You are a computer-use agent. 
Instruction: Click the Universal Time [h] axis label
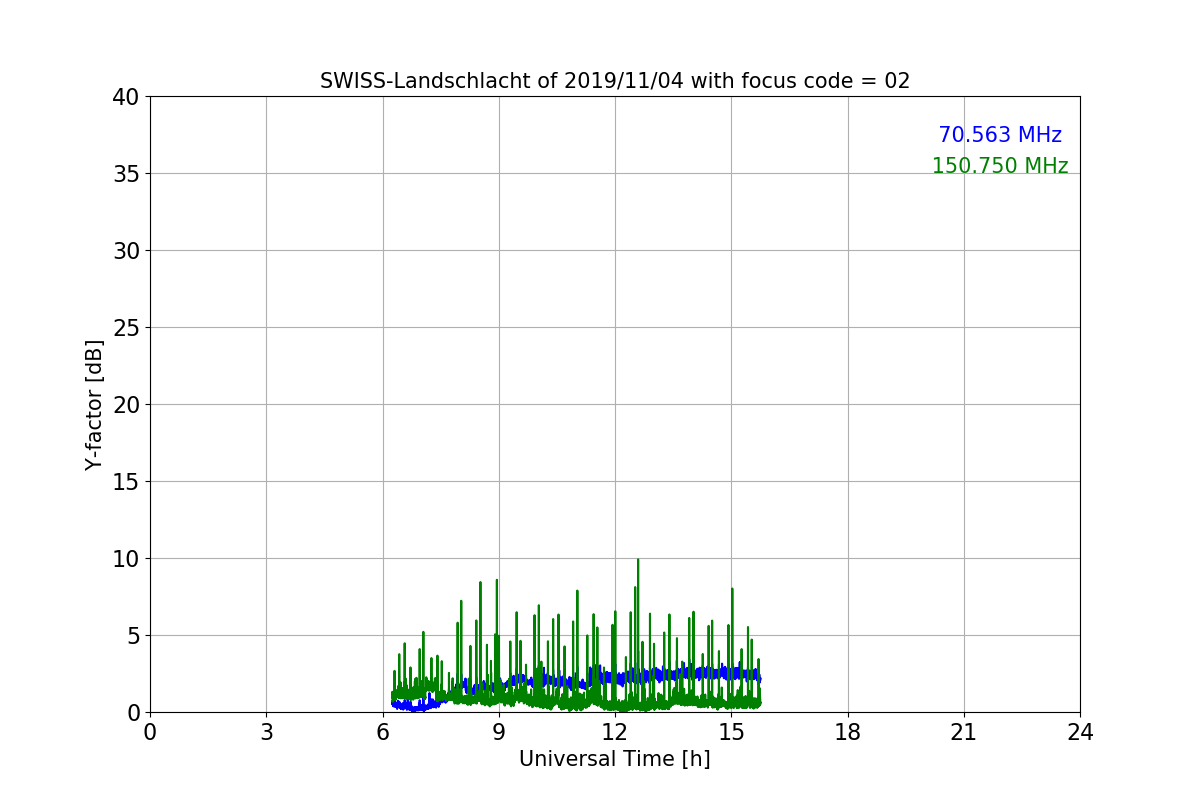click(x=615, y=759)
